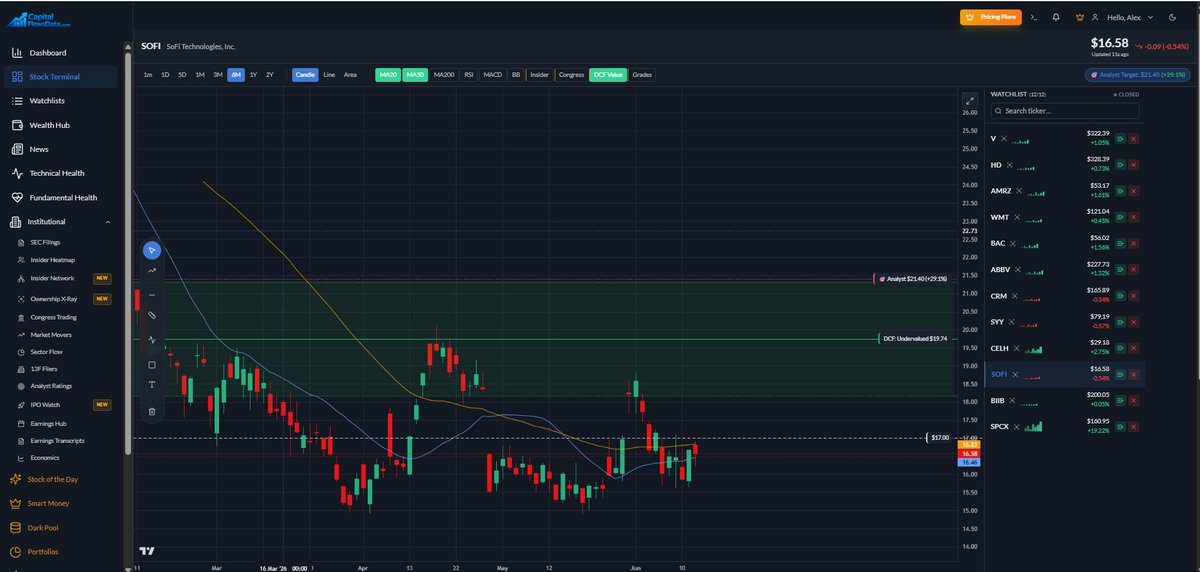Toggle the Grades button

(642, 75)
